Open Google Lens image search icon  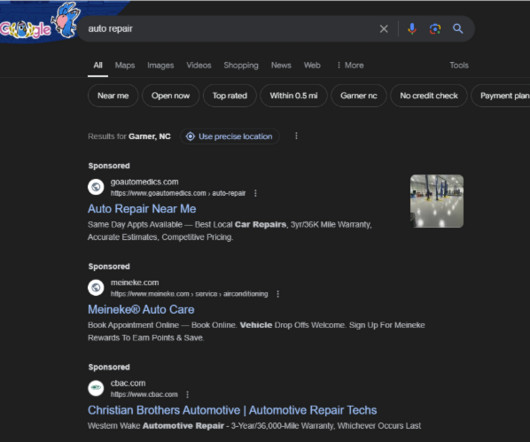[435, 29]
